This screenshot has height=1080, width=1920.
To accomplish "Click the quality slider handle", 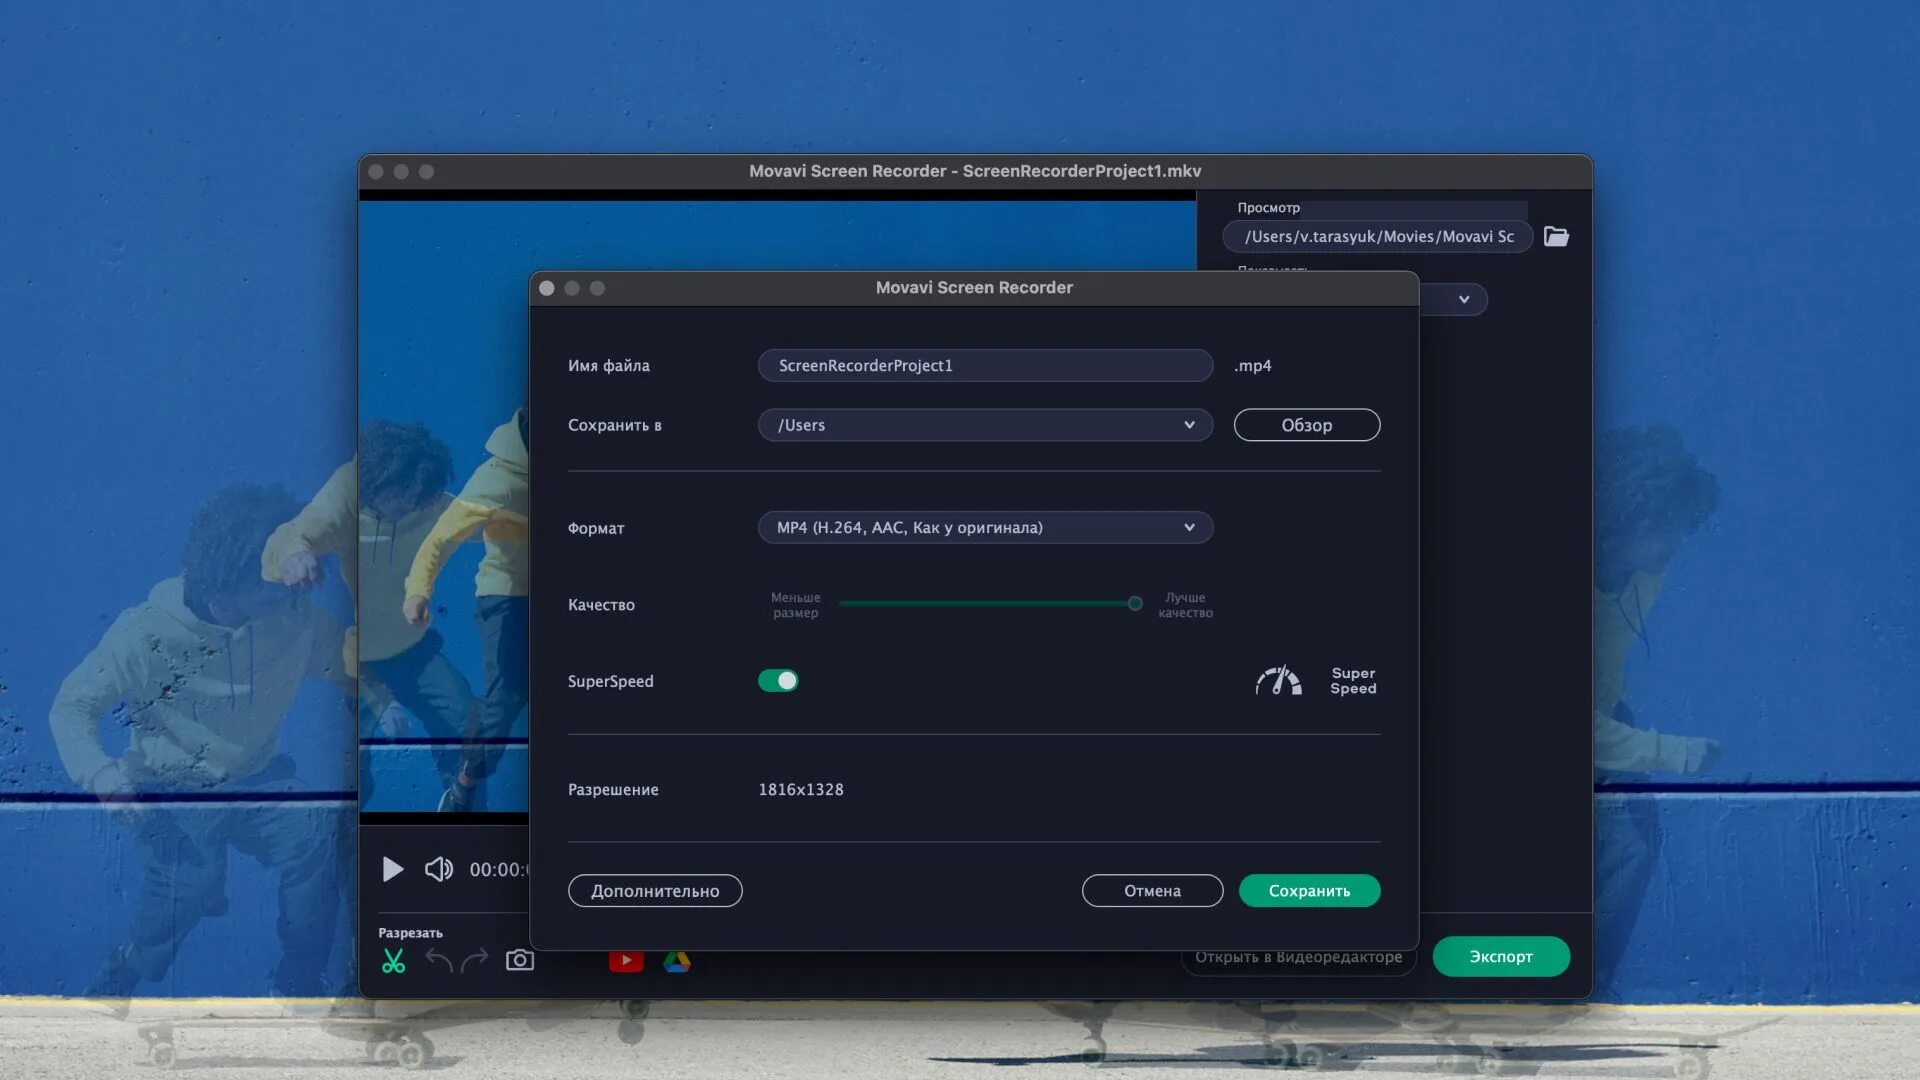I will click(1135, 603).
